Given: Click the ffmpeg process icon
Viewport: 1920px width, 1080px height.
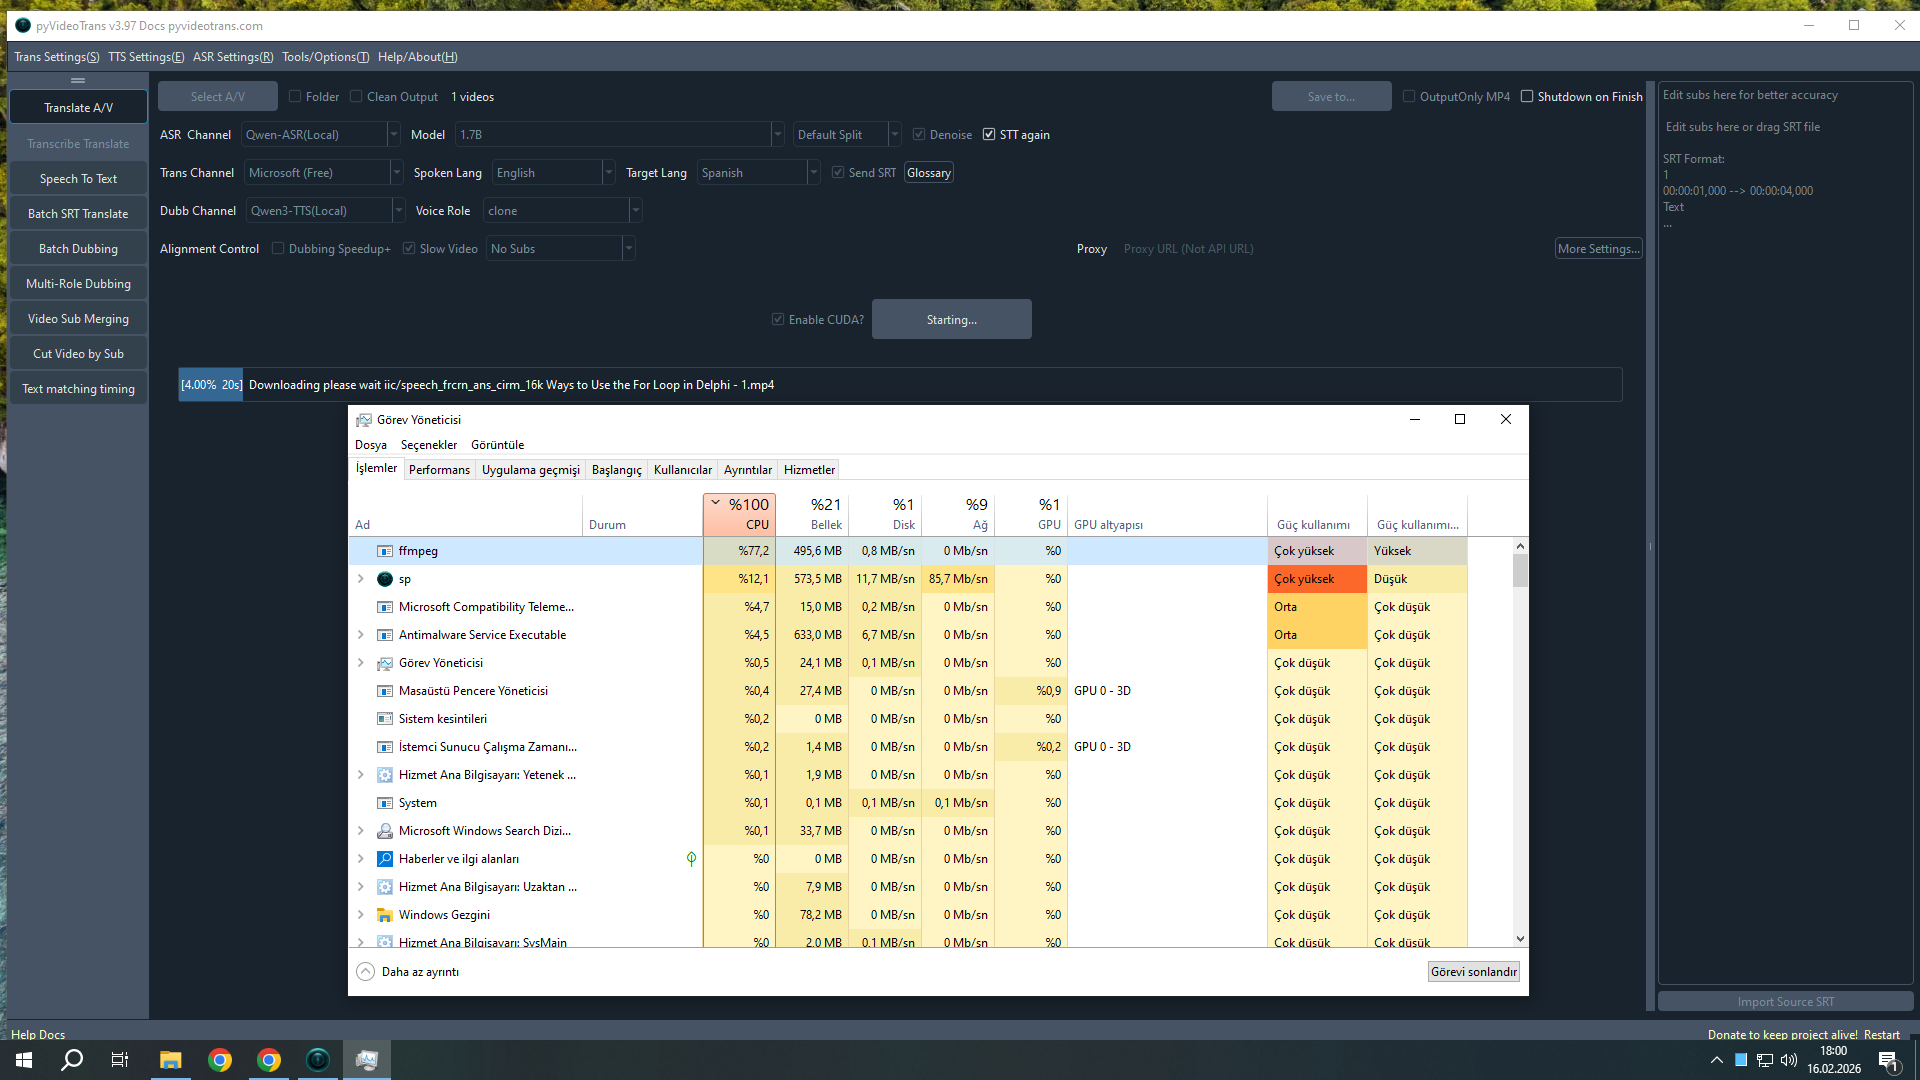Looking at the screenshot, I should [385, 551].
